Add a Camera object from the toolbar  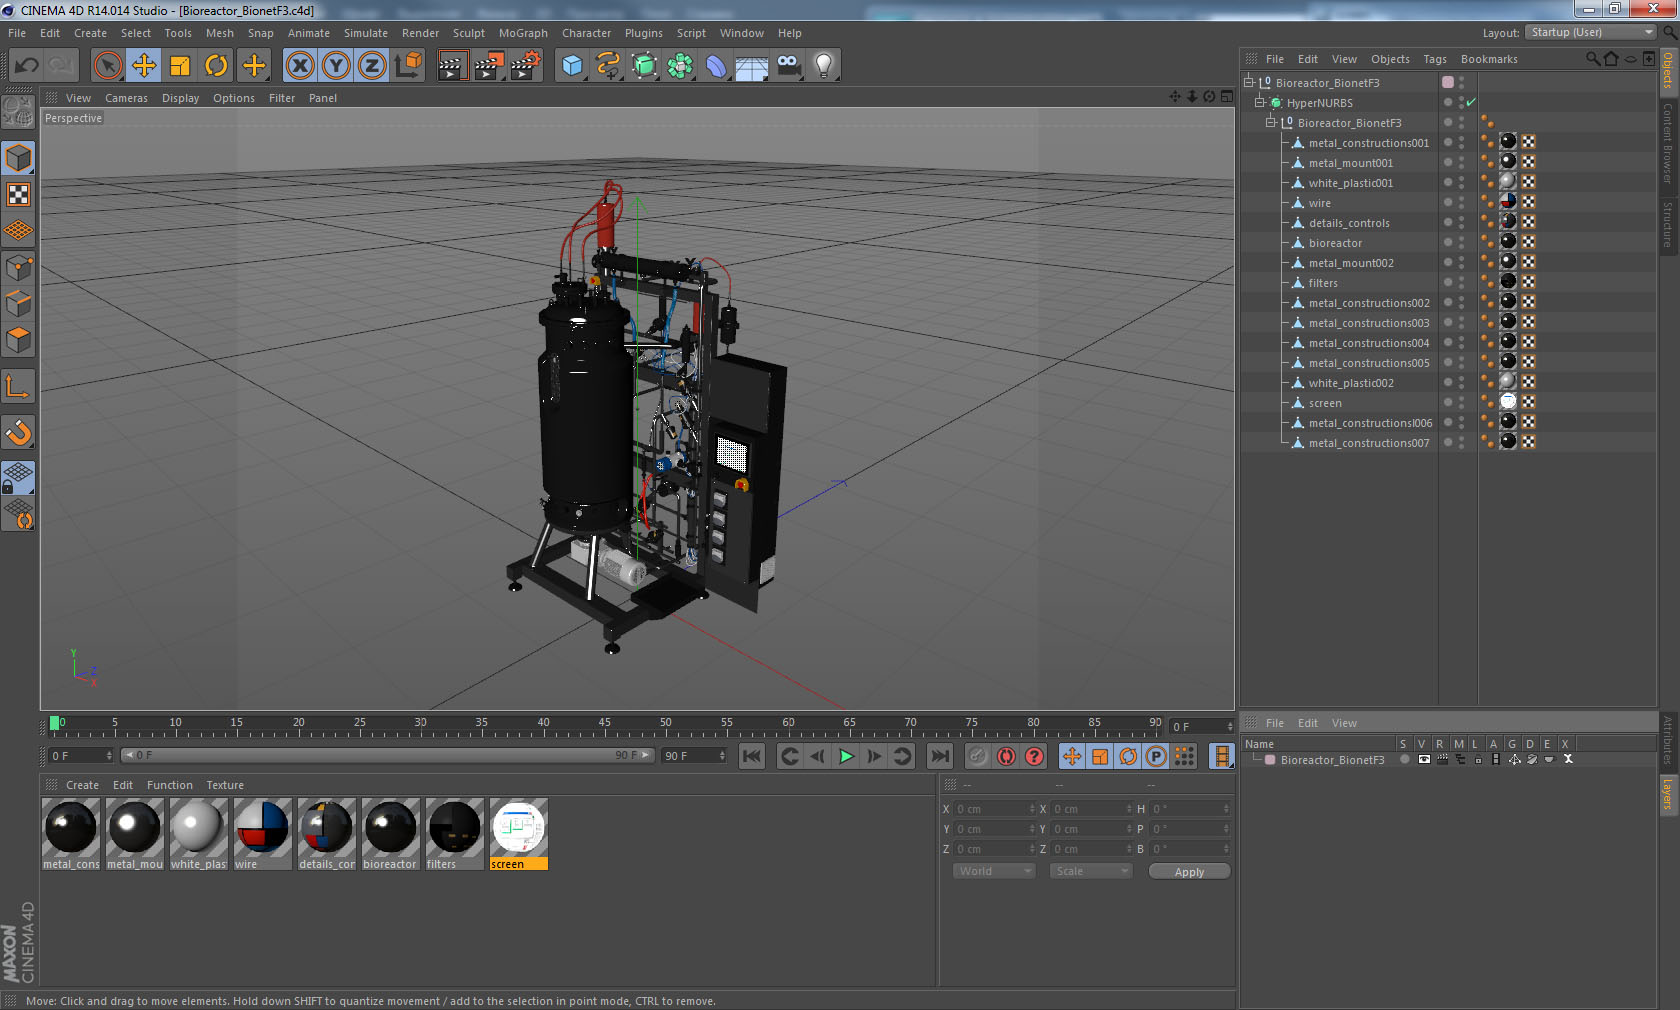click(789, 66)
